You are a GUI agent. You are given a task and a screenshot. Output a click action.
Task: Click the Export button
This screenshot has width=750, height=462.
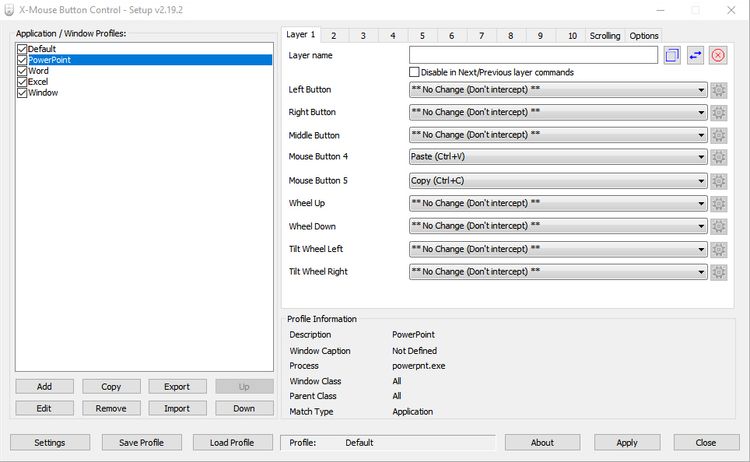coord(177,386)
